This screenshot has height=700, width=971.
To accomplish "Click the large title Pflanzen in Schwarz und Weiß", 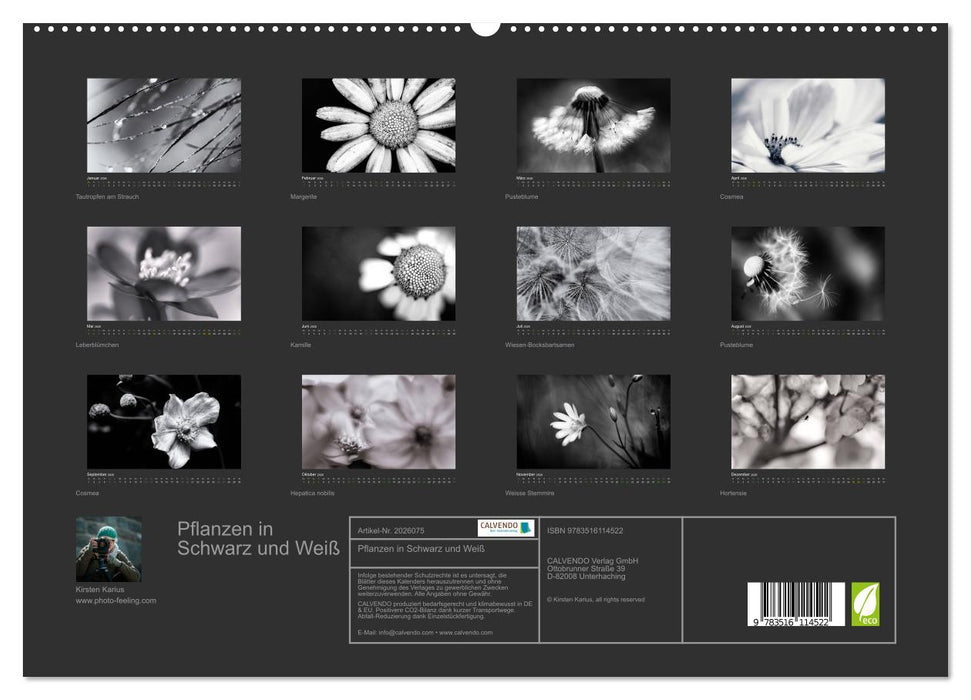I will tap(258, 538).
